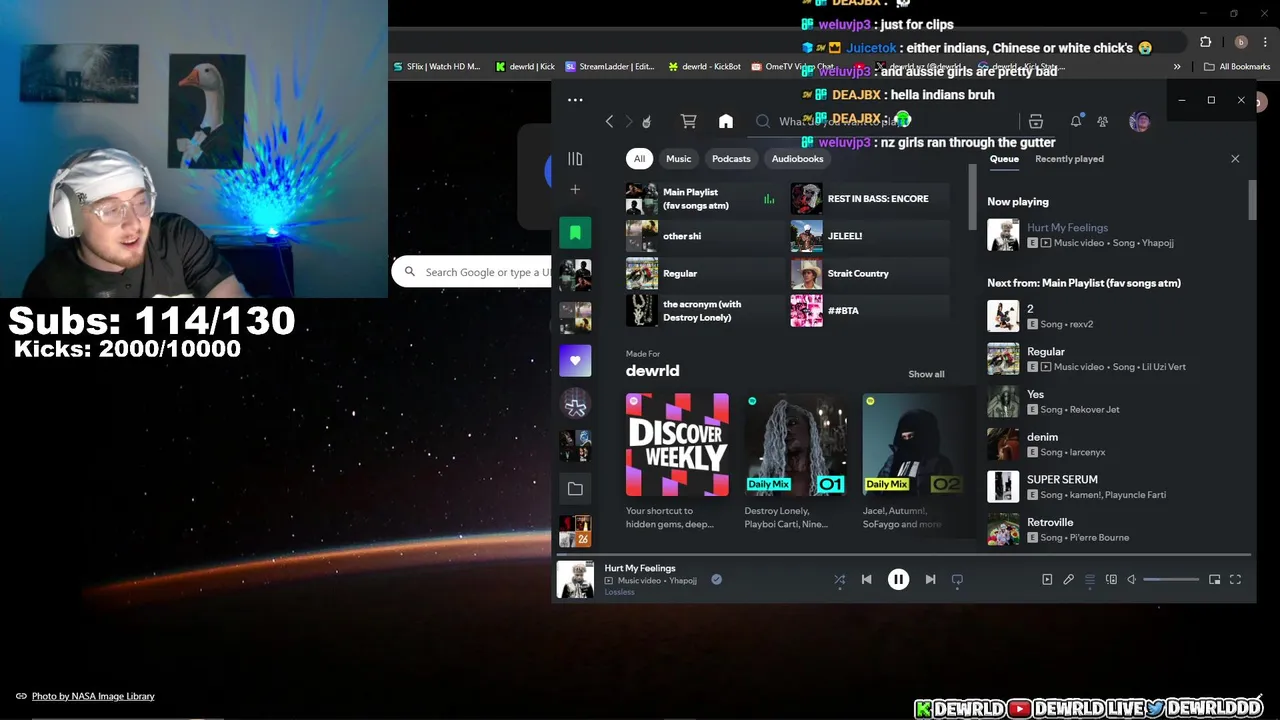This screenshot has width=1280, height=720.
Task: Switch to the Recently played tab
Action: pyautogui.click(x=1069, y=159)
